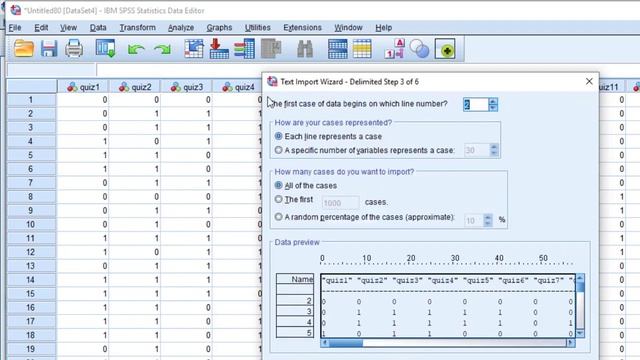This screenshot has width=640, height=360.
Task: Increase variables-per-case spinner value
Action: pyautogui.click(x=494, y=147)
